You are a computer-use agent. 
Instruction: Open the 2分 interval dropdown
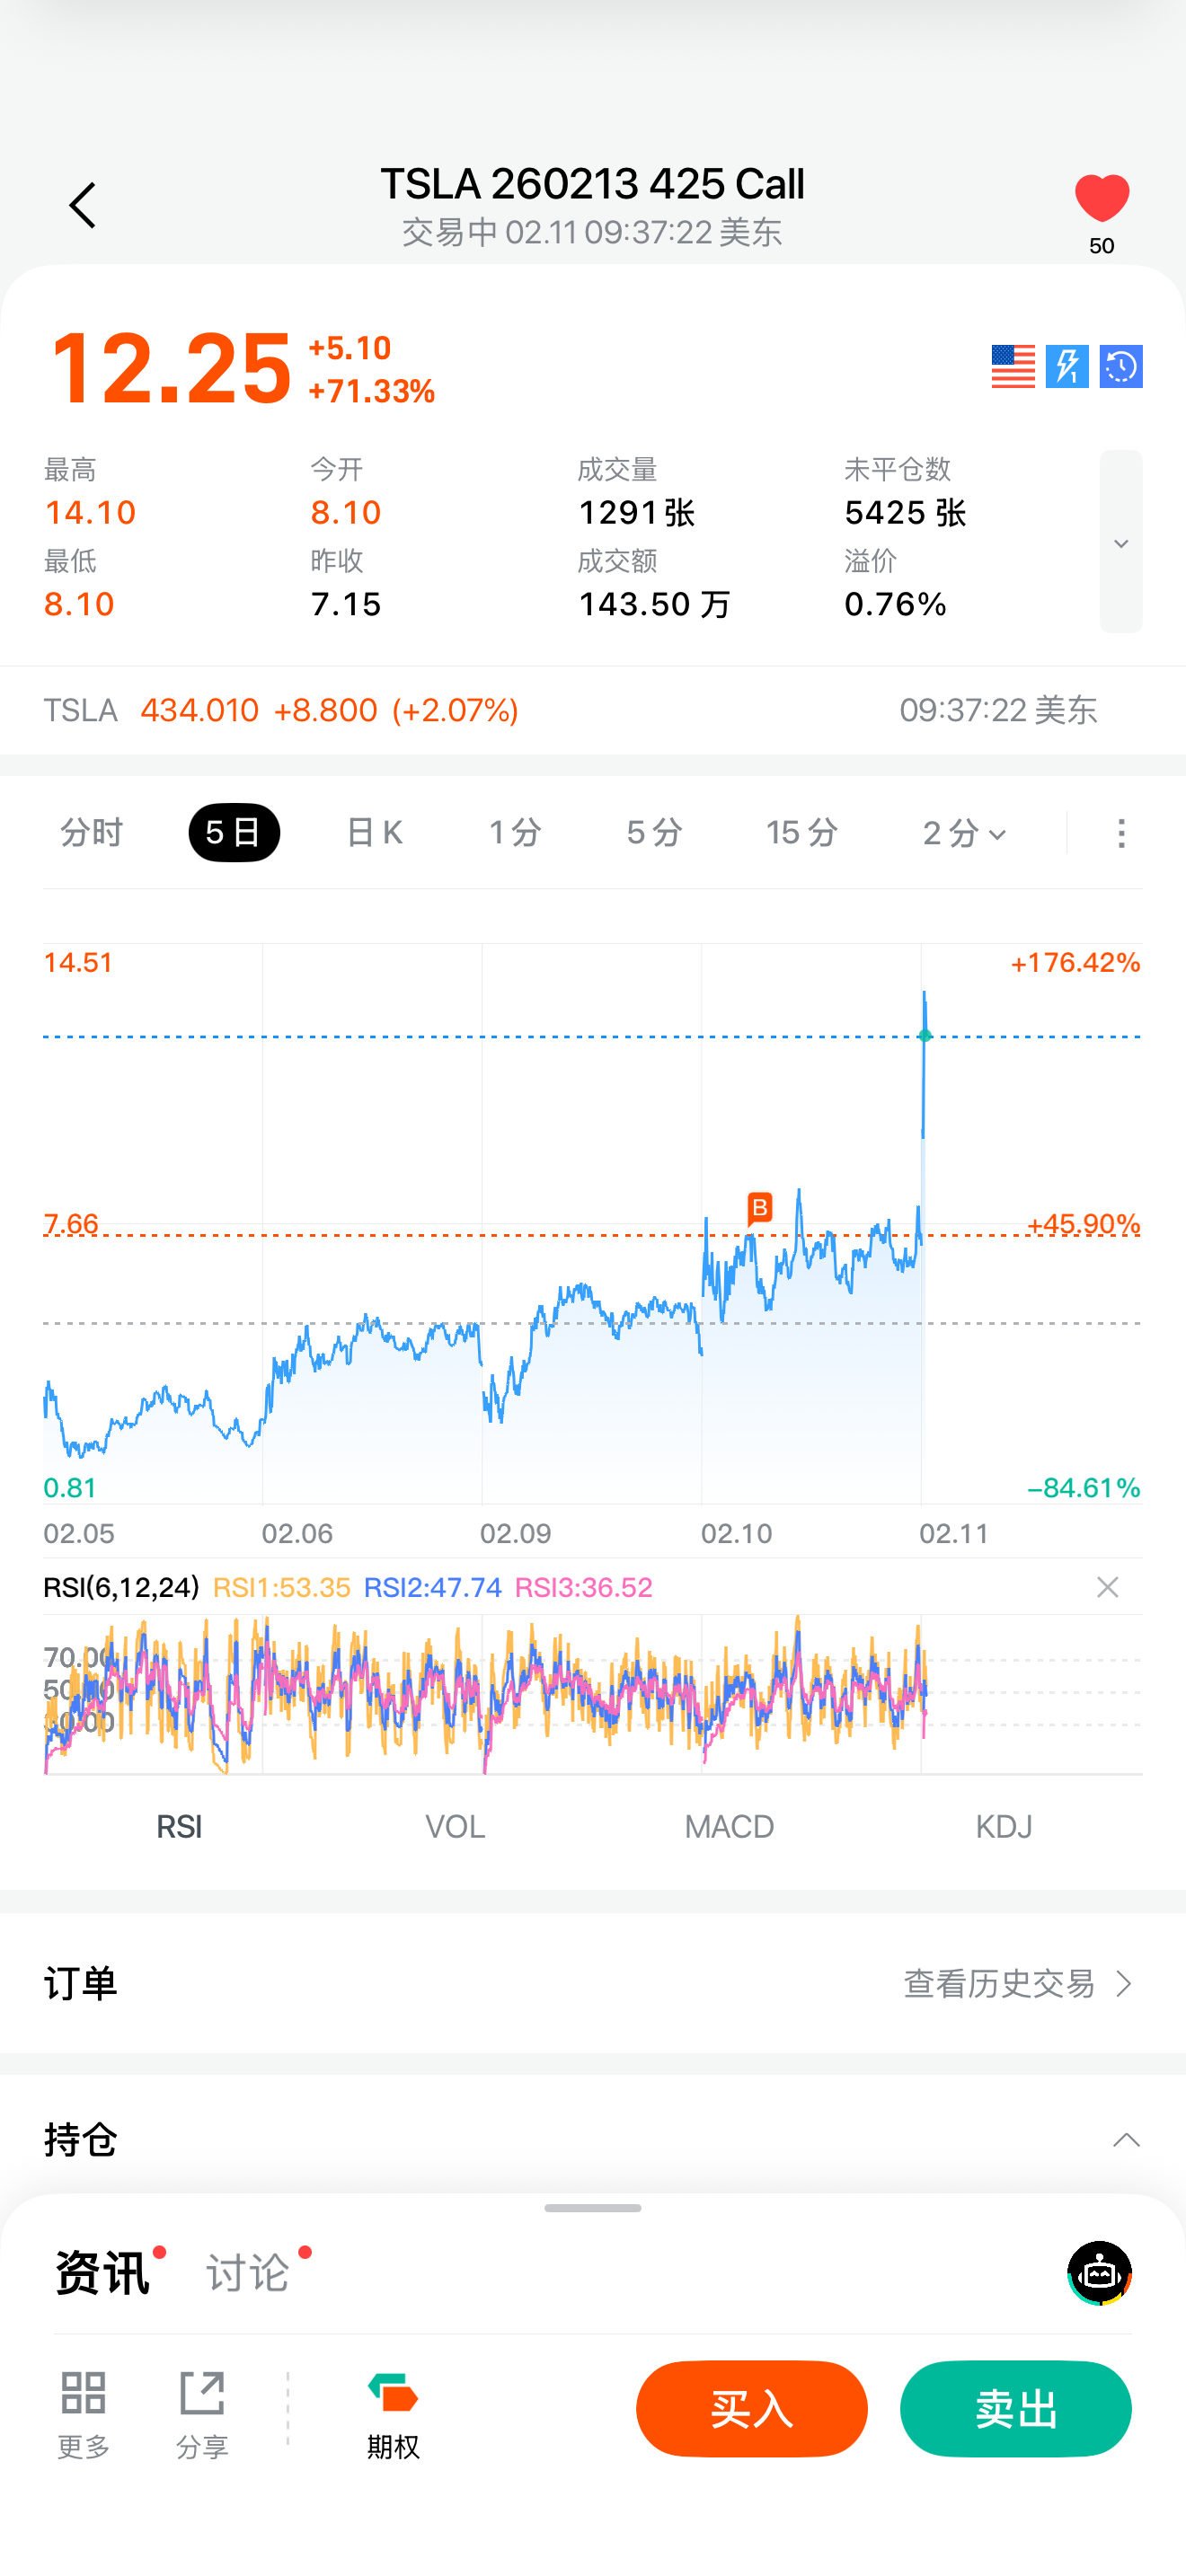964,833
